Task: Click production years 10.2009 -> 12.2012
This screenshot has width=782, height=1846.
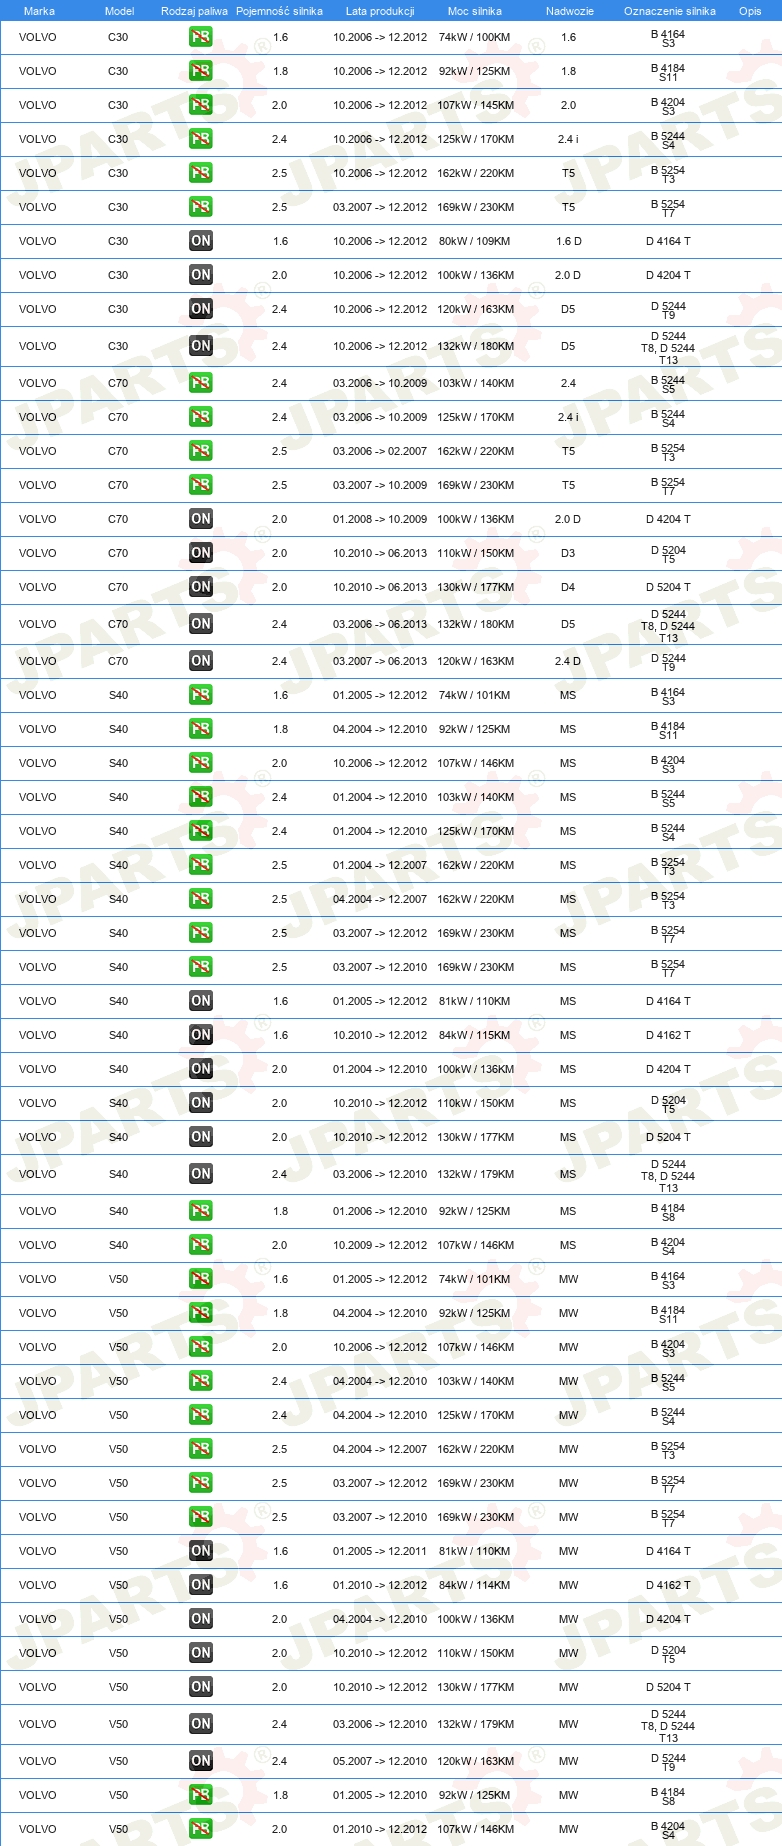Action: click(380, 1245)
